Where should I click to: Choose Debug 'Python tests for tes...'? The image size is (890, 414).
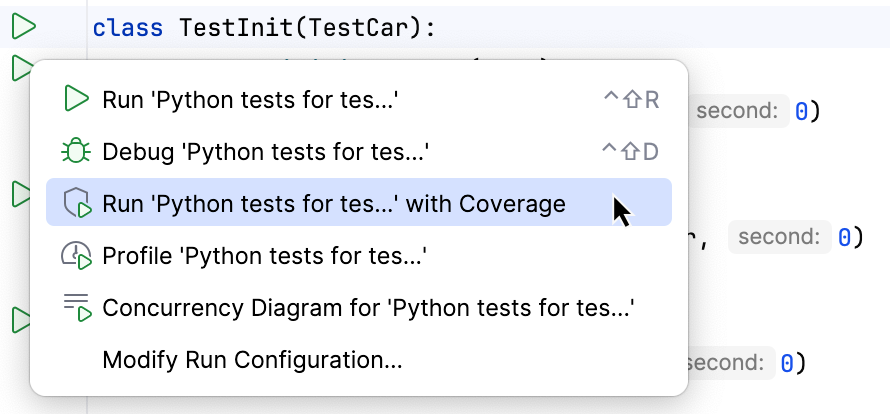(265, 152)
